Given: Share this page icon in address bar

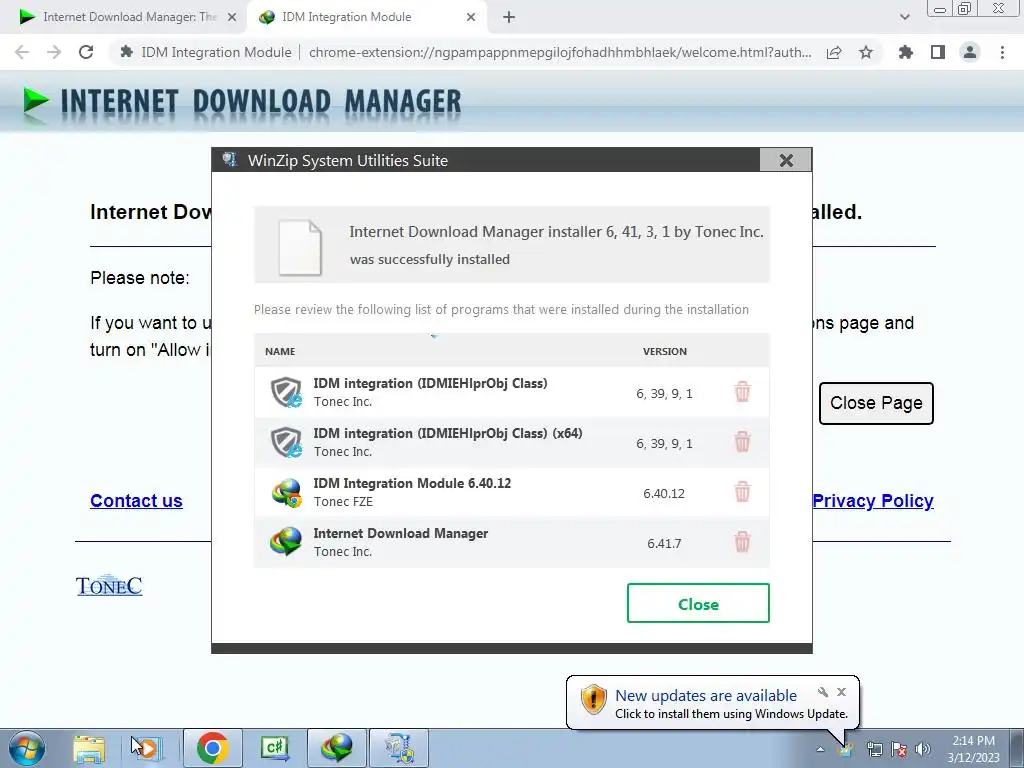Looking at the screenshot, I should coord(834,52).
